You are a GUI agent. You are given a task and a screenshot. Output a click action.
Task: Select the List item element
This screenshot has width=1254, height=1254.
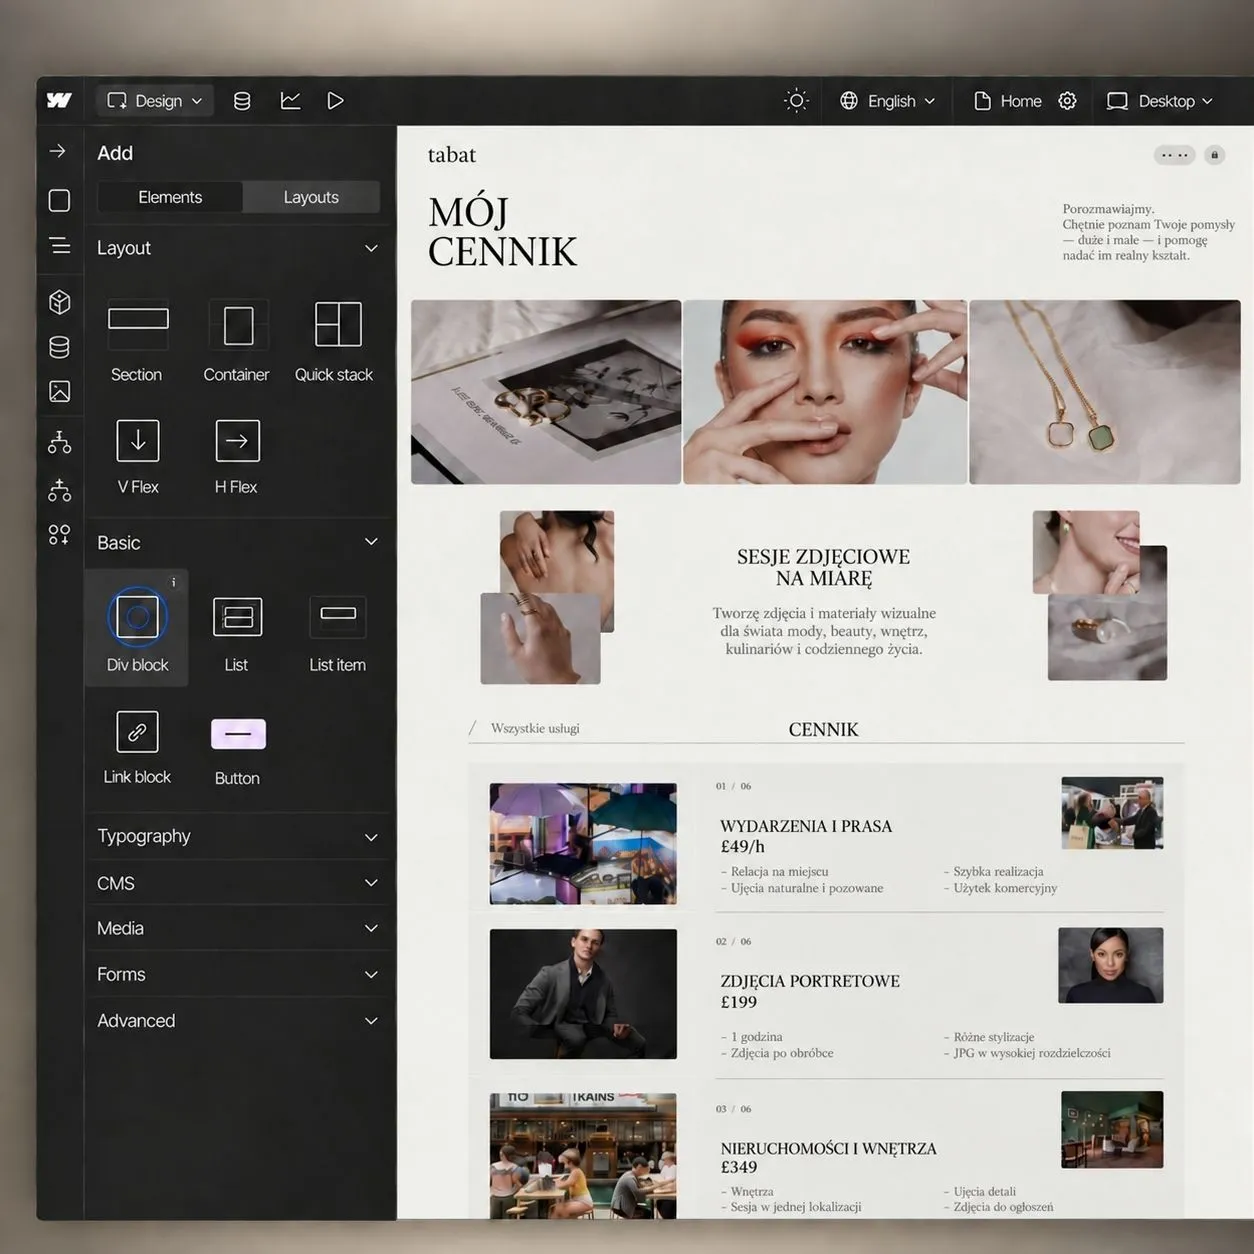[x=337, y=634]
